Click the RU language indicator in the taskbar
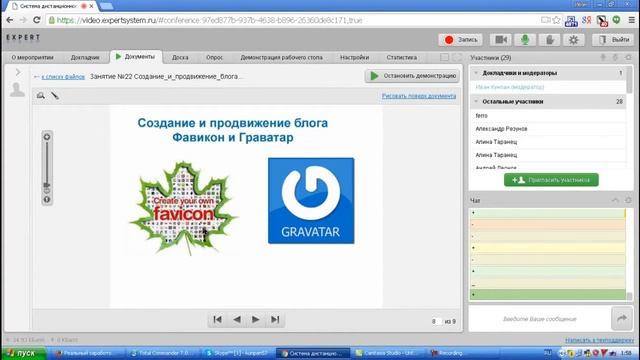640x360 pixels. [548, 352]
